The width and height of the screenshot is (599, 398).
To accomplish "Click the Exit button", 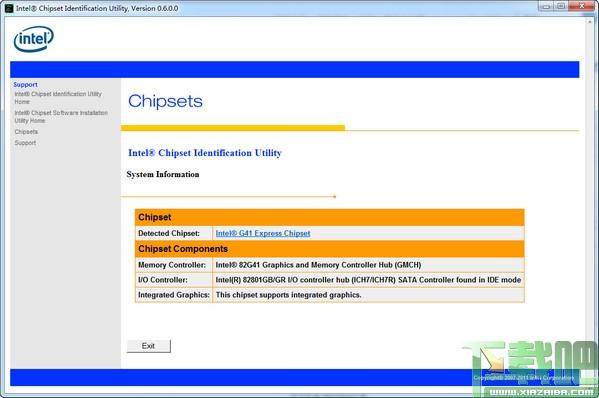I will coord(149,346).
